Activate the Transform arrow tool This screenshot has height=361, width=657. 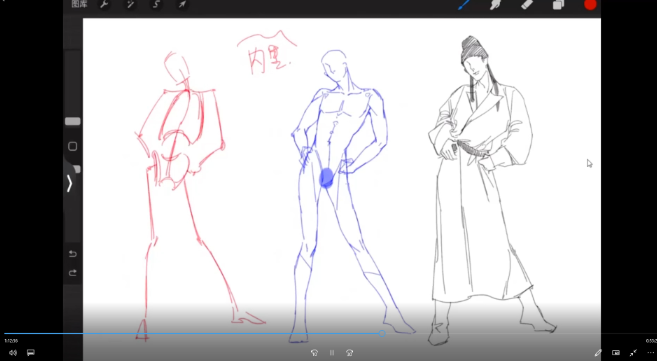[x=182, y=5]
